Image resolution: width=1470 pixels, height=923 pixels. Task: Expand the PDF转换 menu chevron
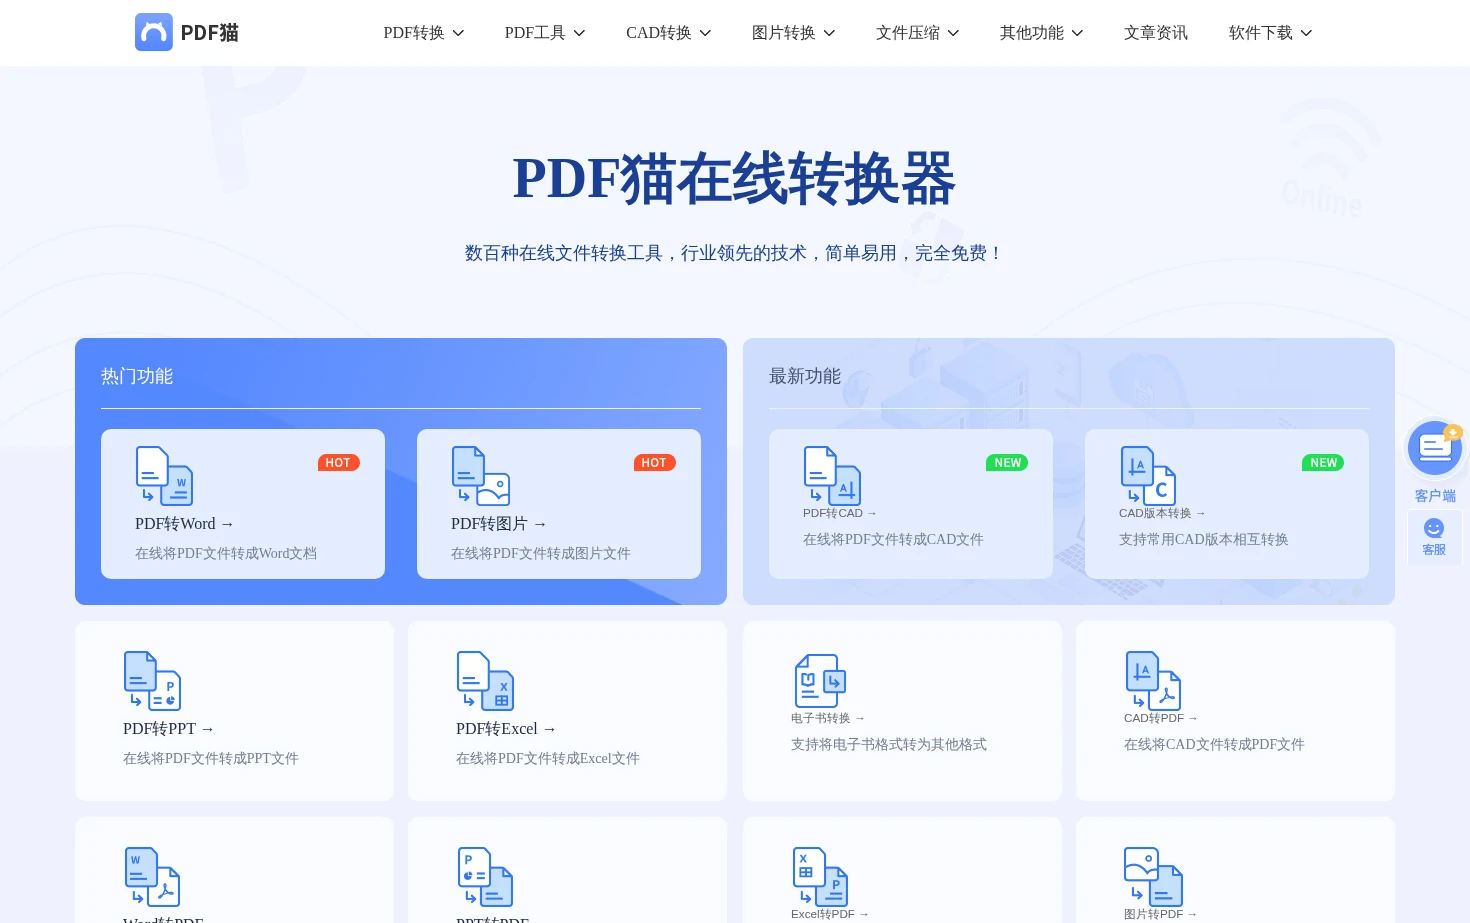[458, 33]
